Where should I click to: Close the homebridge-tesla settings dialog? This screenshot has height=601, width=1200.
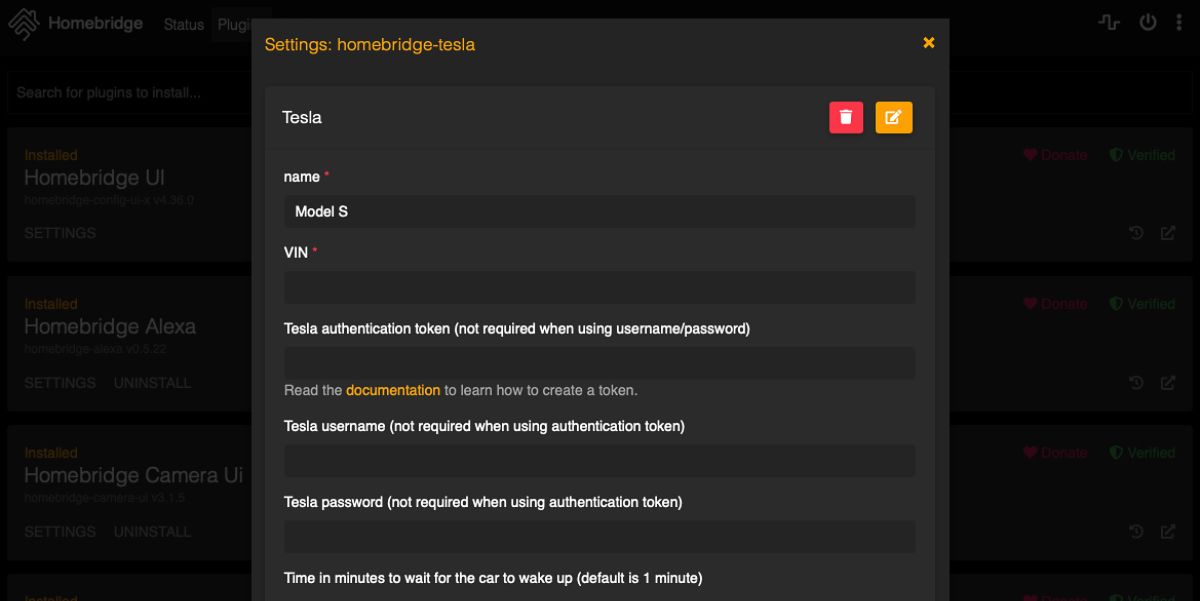click(929, 43)
